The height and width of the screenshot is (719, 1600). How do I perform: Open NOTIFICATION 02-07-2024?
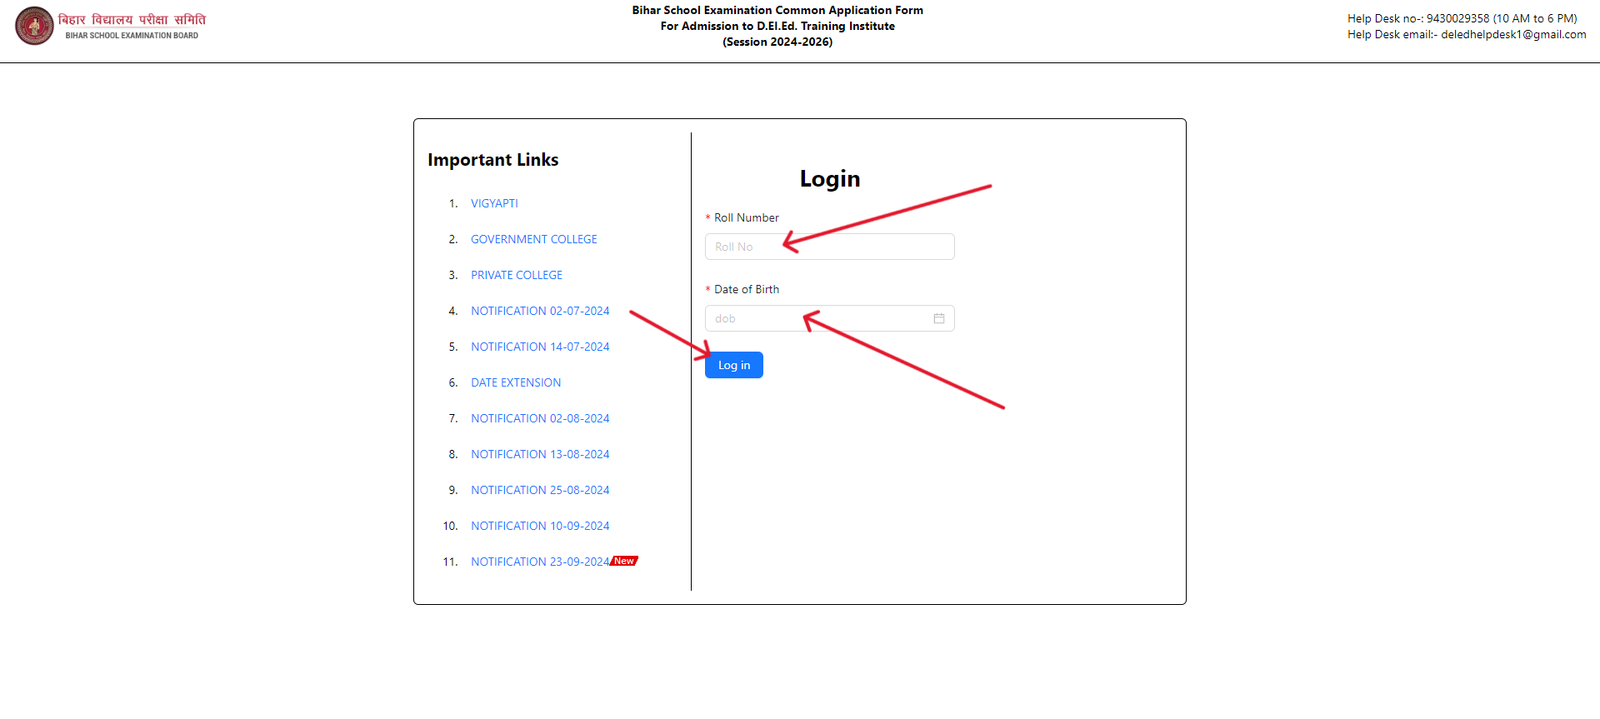539,311
